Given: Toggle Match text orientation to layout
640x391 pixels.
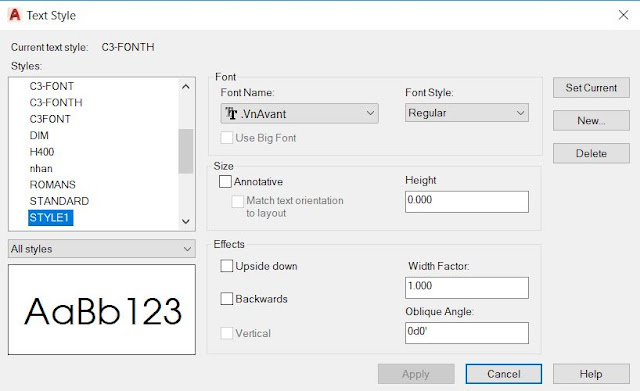Looking at the screenshot, I should tap(238, 201).
